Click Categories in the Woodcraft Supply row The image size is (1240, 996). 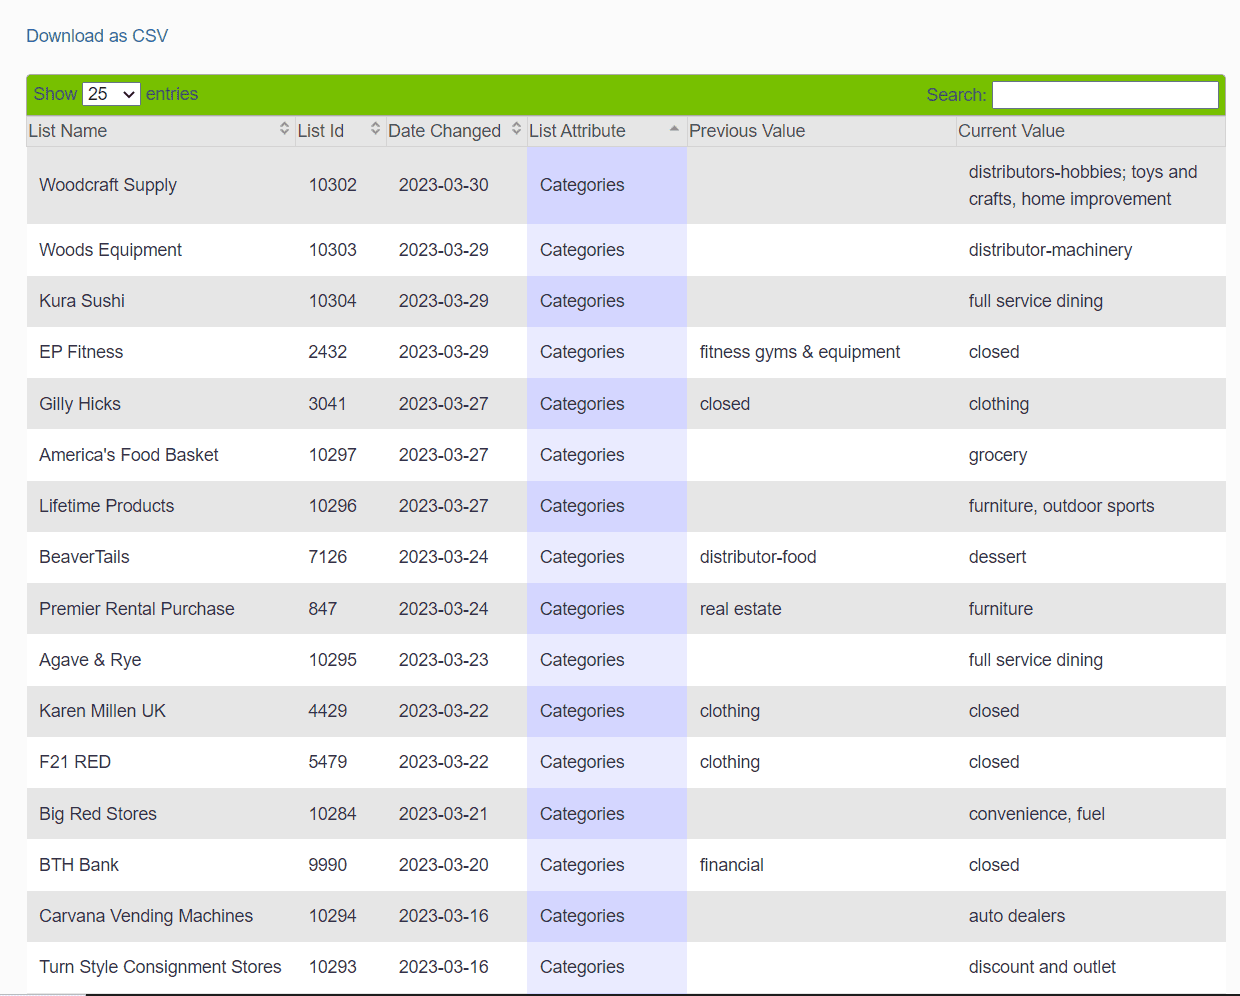pos(582,185)
